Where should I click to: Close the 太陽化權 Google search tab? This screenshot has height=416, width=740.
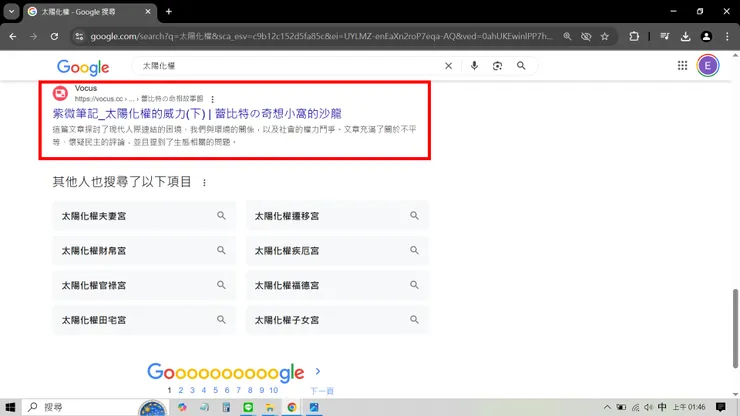pyautogui.click(x=148, y=11)
